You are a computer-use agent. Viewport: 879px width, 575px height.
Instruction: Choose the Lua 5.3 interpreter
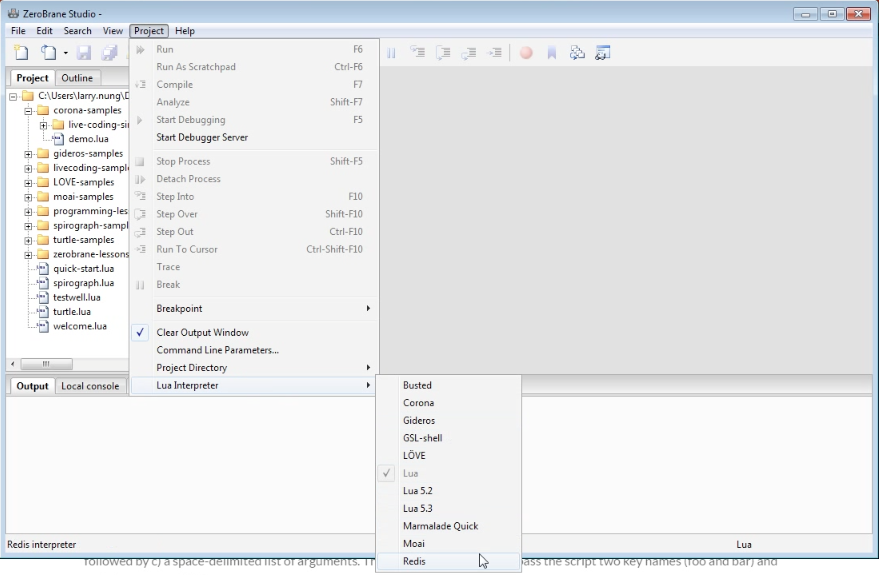click(x=448, y=508)
